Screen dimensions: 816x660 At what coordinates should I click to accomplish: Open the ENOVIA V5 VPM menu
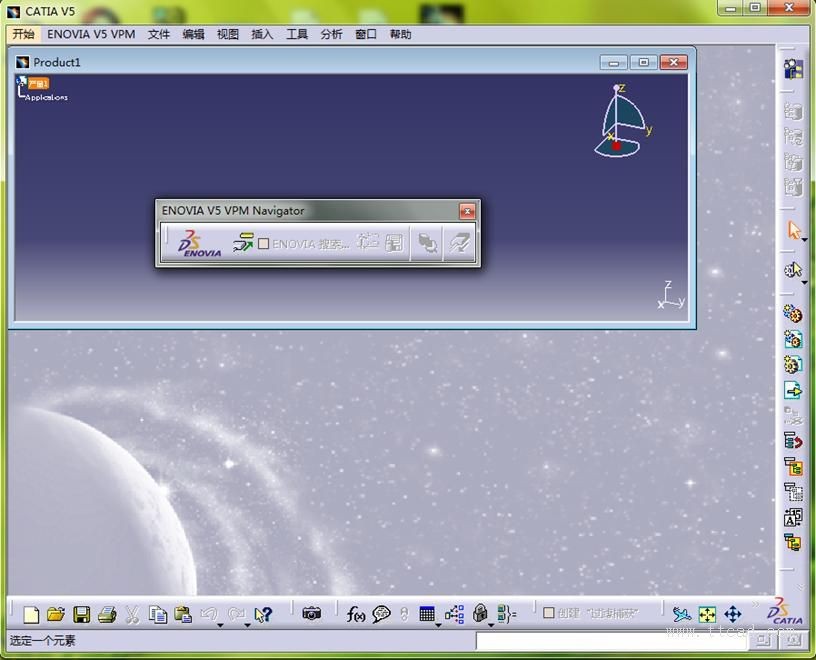coord(90,33)
